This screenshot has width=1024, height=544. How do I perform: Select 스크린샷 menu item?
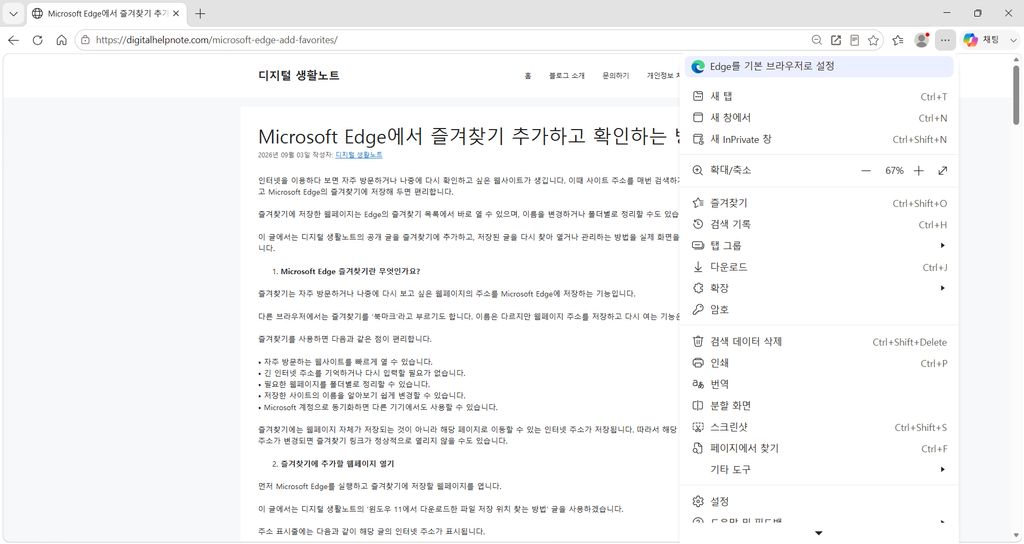pyautogui.click(x=819, y=427)
